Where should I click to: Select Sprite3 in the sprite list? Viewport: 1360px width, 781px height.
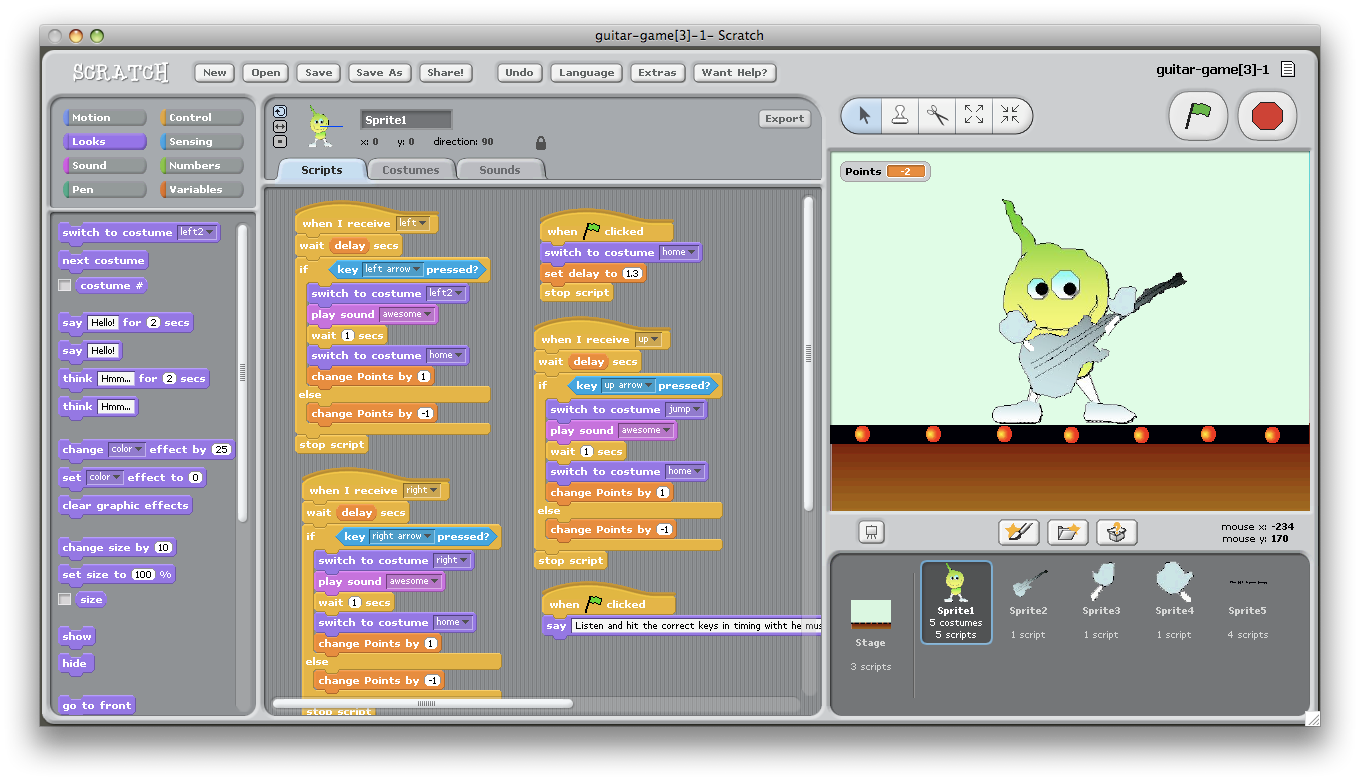click(x=1101, y=602)
